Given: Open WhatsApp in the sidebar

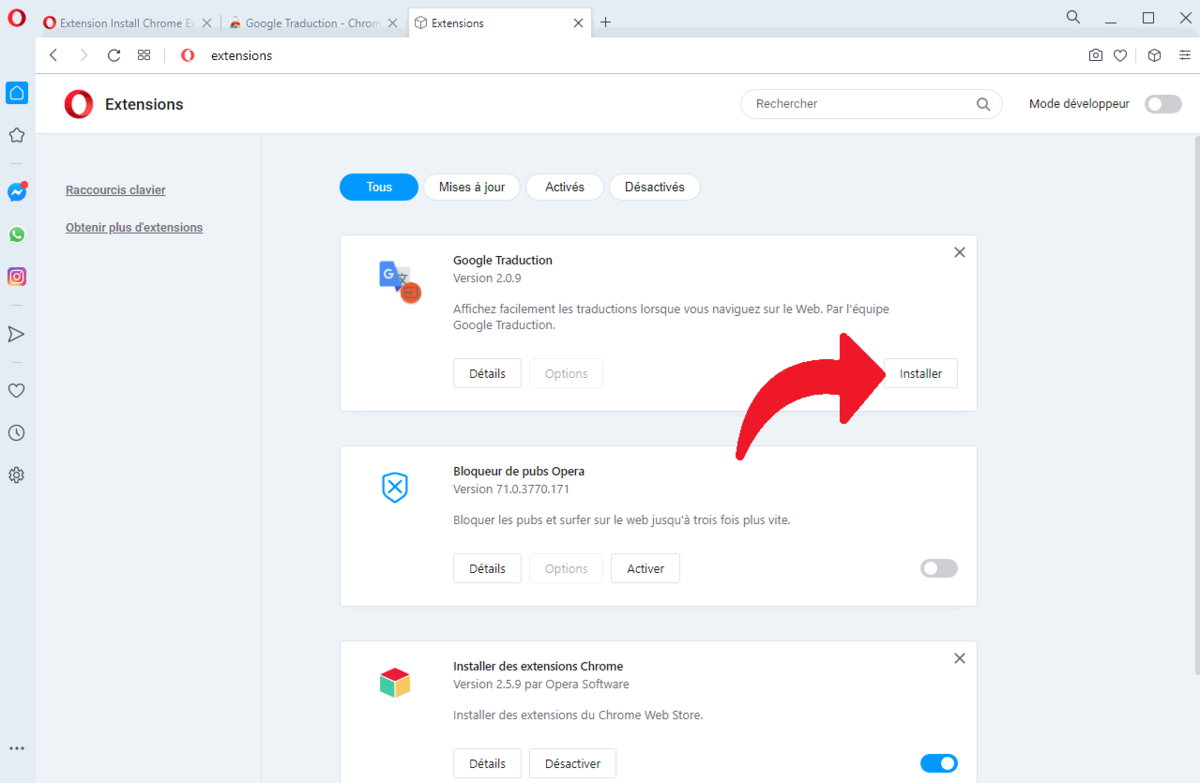Looking at the screenshot, I should [17, 235].
